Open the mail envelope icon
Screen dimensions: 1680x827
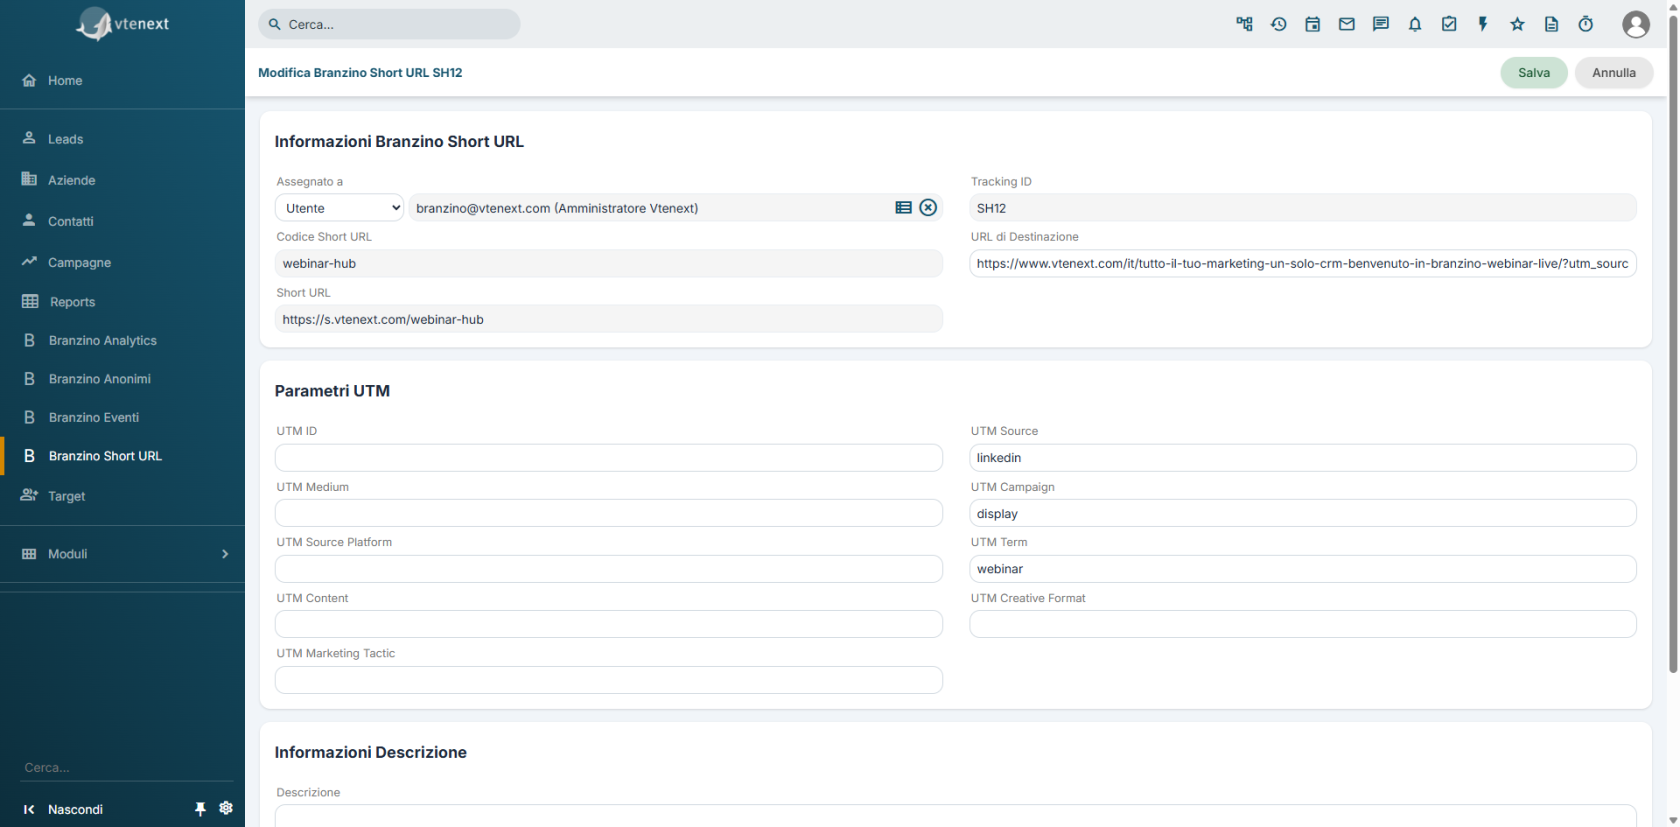[1347, 24]
